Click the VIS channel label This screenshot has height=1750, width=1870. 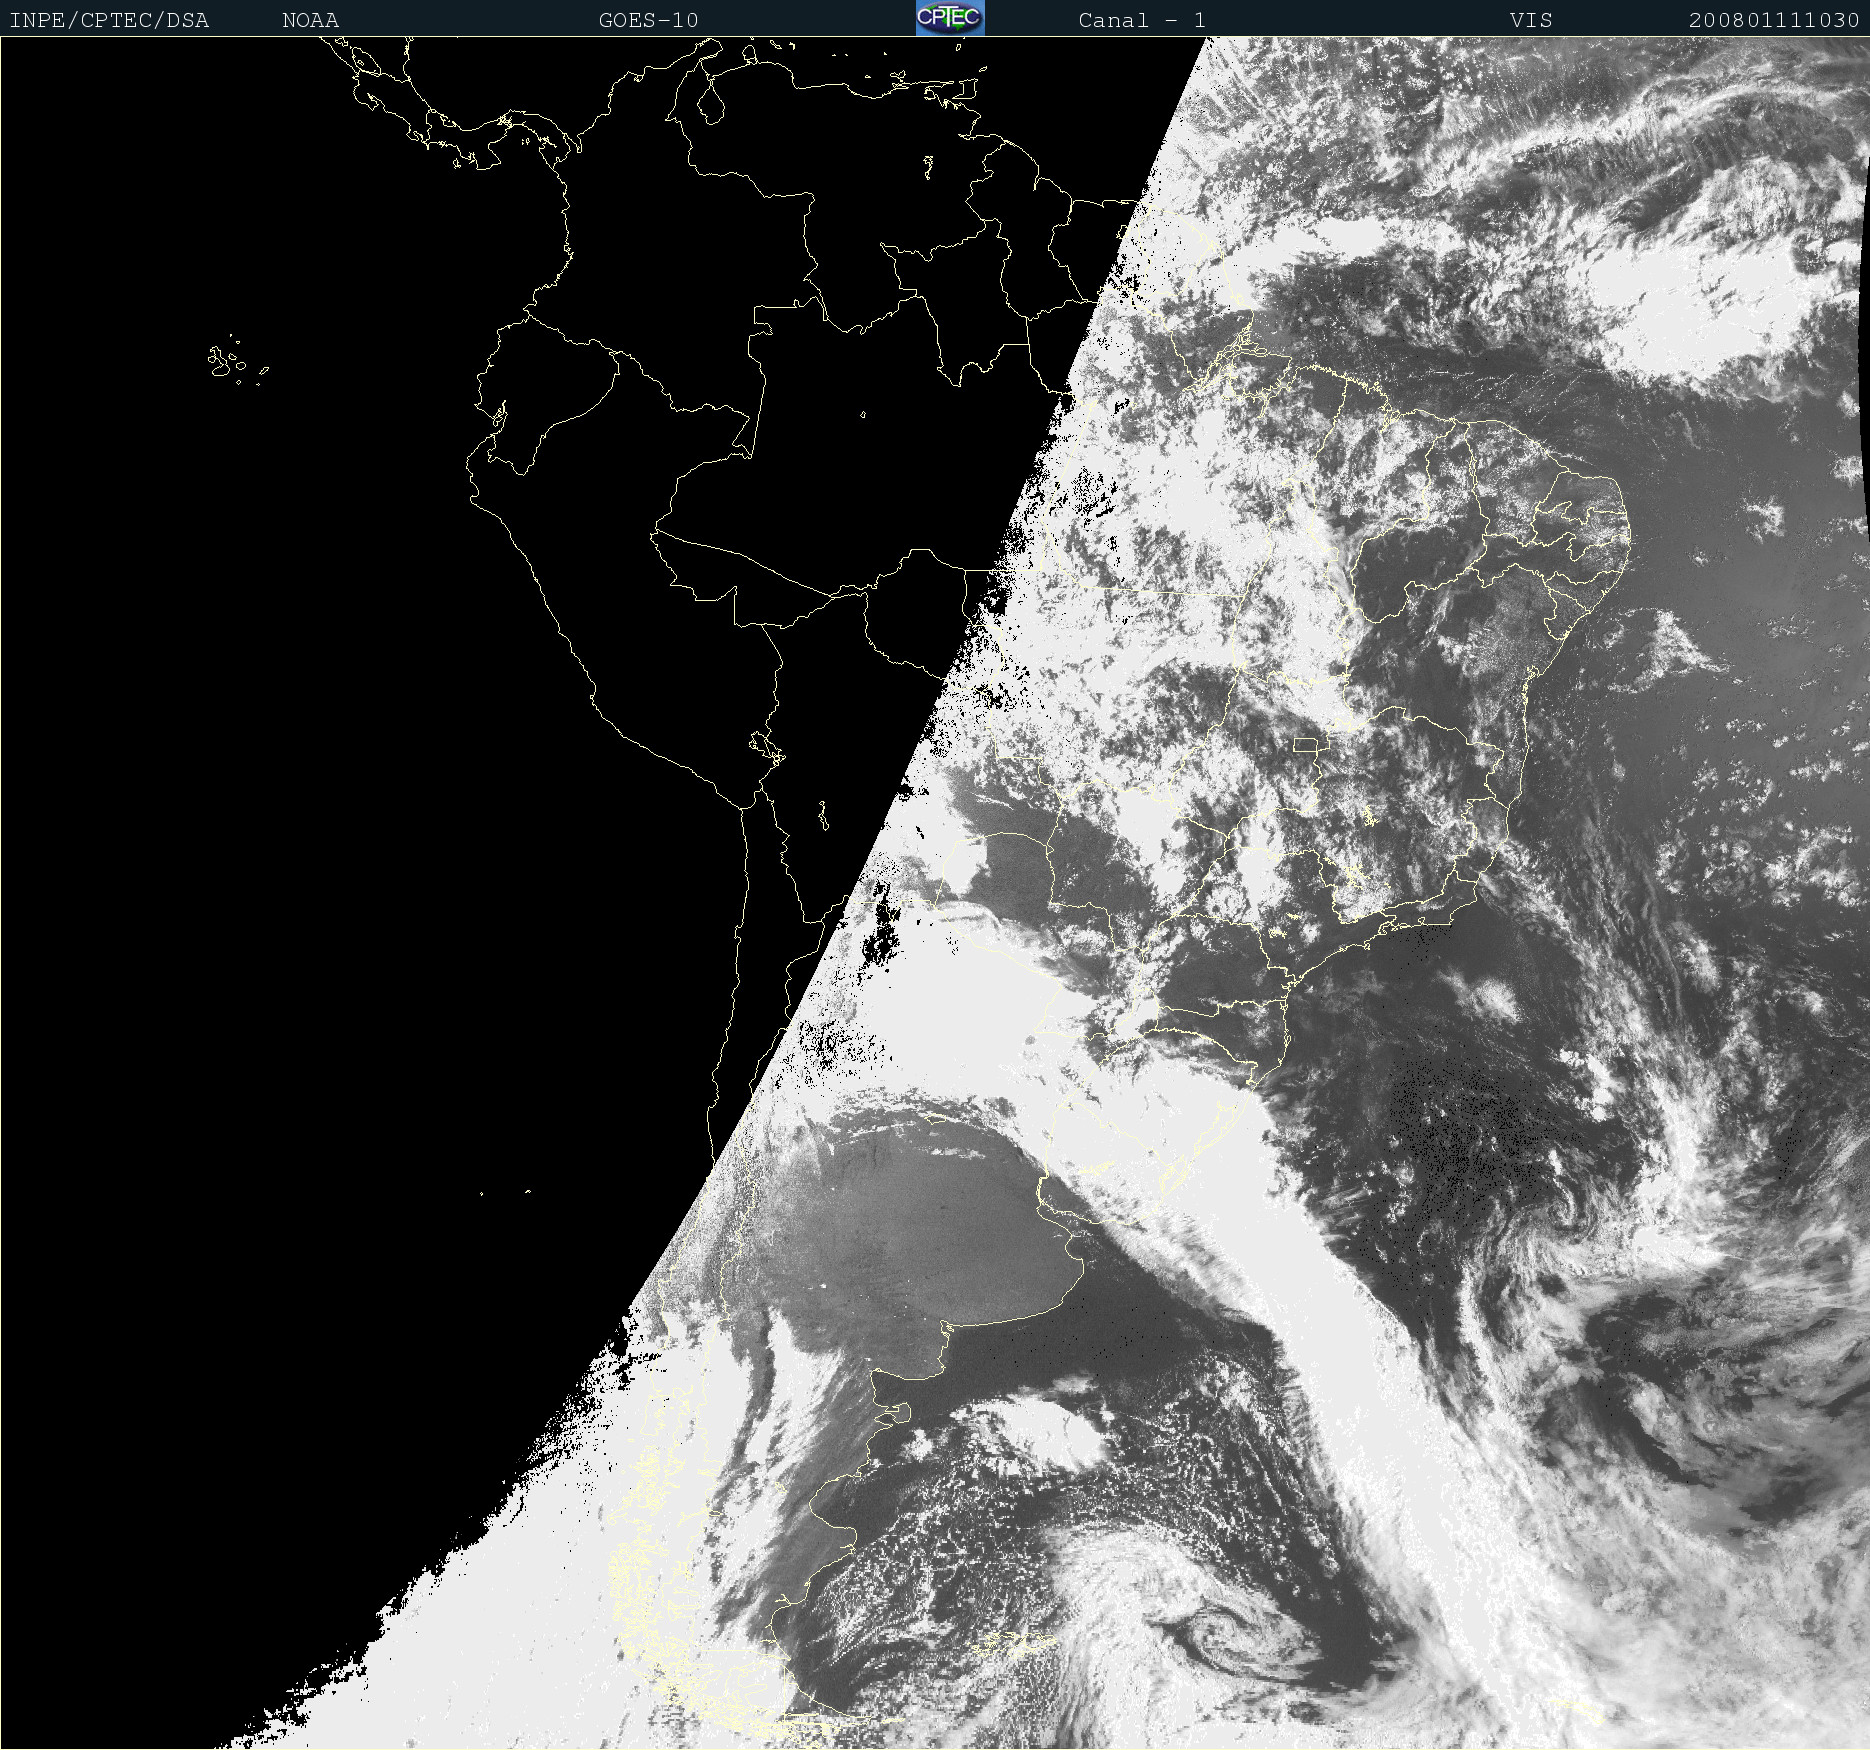click(x=1531, y=20)
